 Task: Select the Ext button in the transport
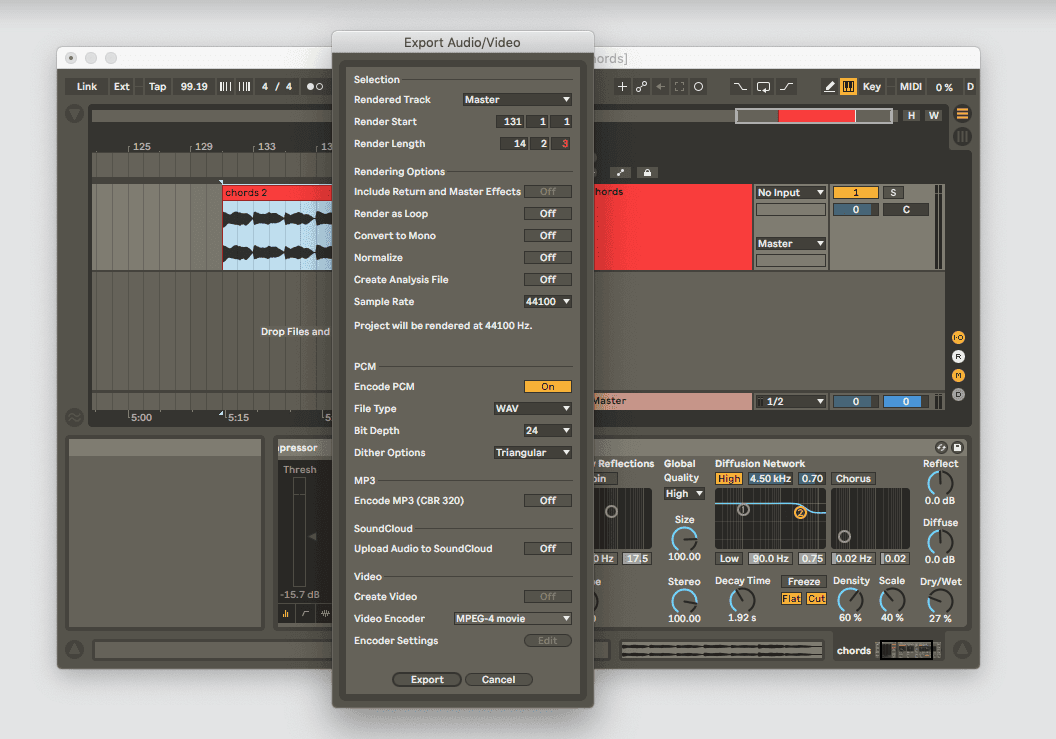[x=121, y=86]
